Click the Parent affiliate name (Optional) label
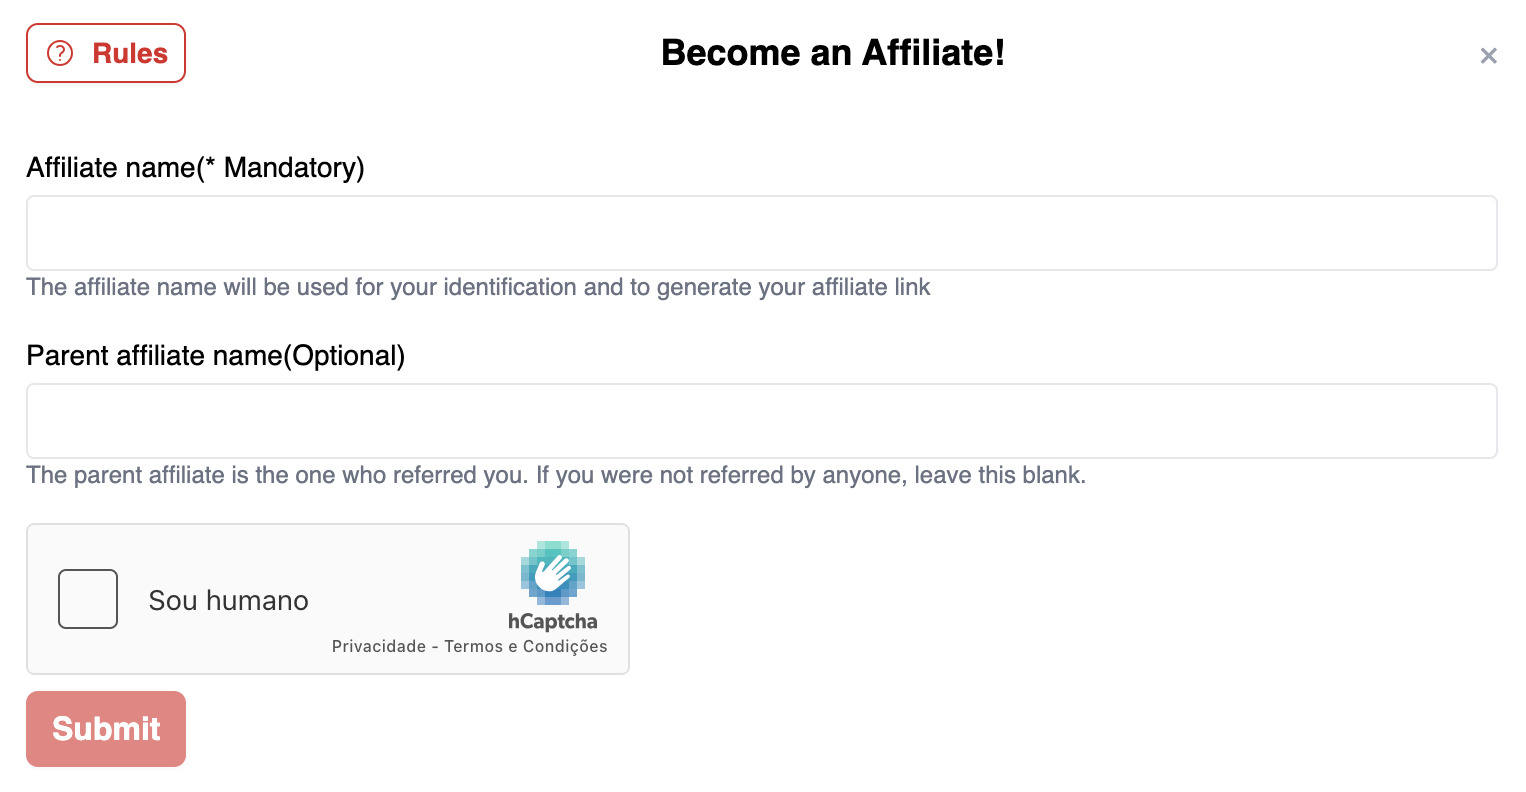This screenshot has width=1526, height=792. pos(215,355)
